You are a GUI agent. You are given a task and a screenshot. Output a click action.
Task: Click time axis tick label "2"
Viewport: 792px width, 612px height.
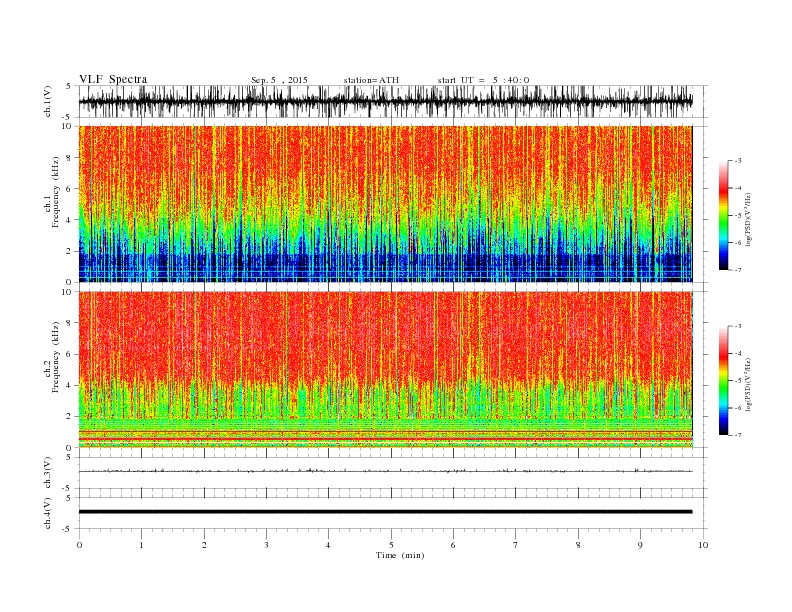(x=204, y=545)
